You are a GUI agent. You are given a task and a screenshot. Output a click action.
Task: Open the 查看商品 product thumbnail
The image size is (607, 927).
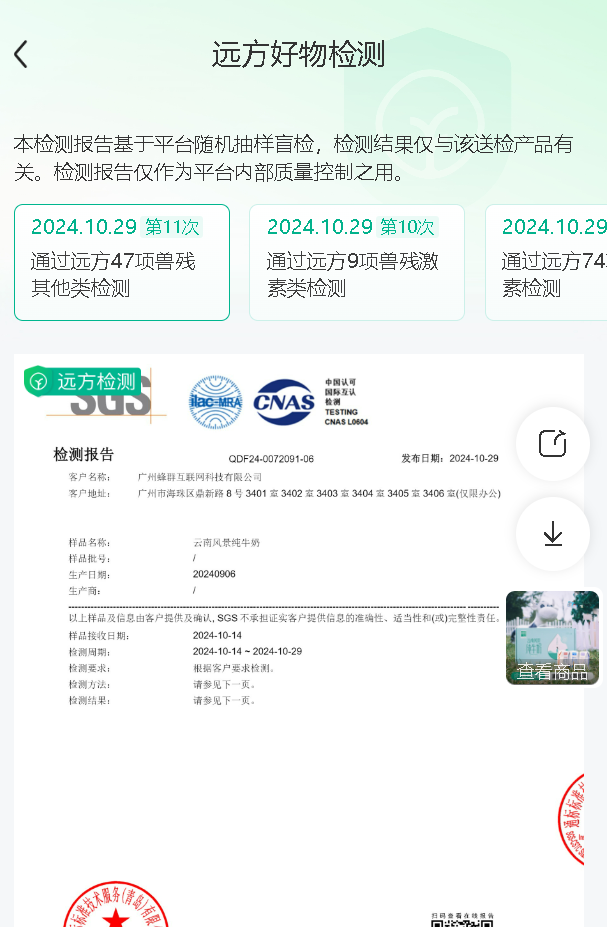click(x=553, y=638)
